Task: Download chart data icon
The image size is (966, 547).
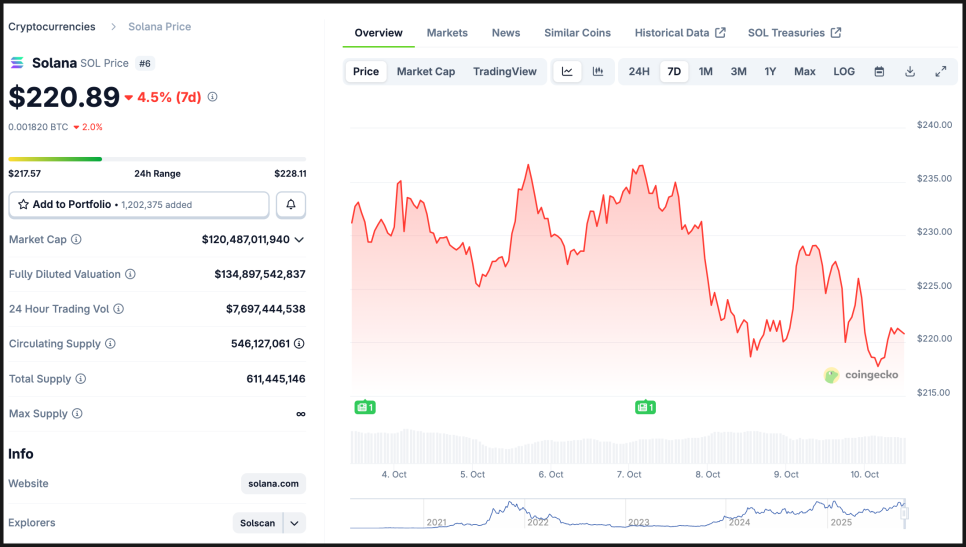Action: [x=910, y=72]
